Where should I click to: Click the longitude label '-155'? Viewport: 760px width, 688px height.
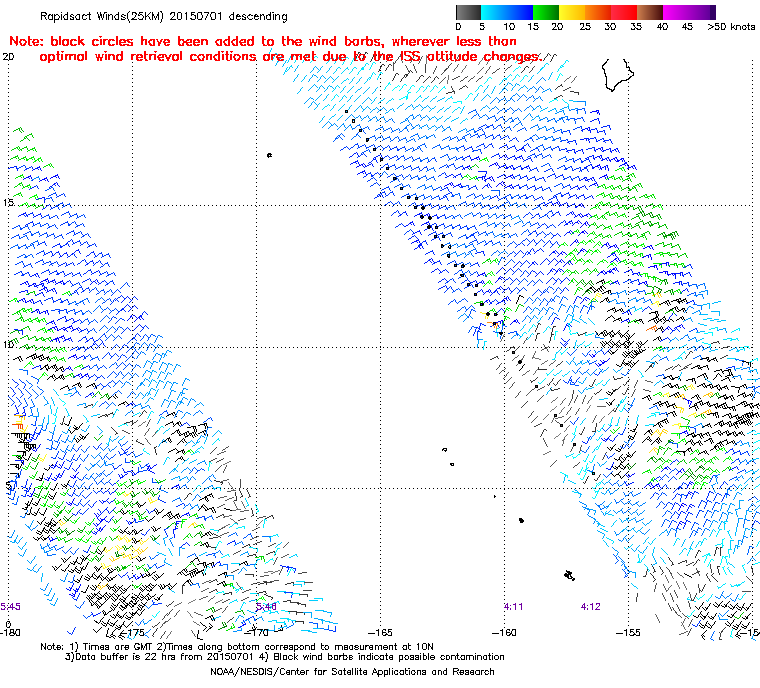(629, 633)
